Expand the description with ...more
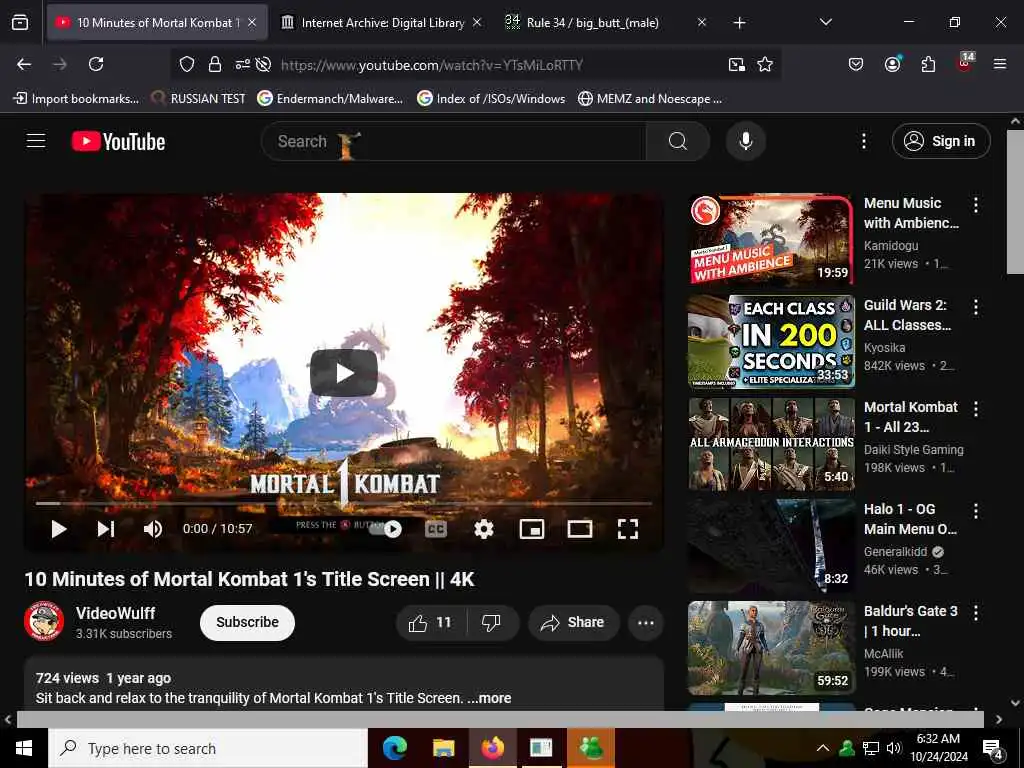Screen dimensions: 1024x768 pos(489,698)
